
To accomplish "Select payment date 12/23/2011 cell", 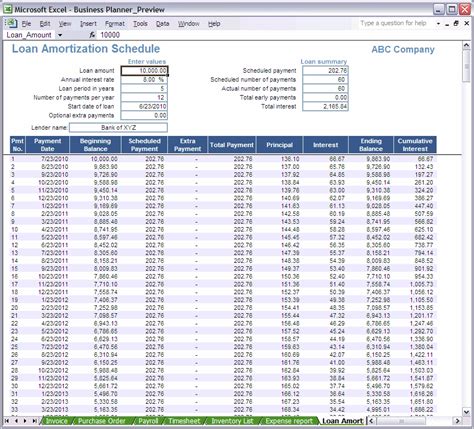I will click(48, 292).
